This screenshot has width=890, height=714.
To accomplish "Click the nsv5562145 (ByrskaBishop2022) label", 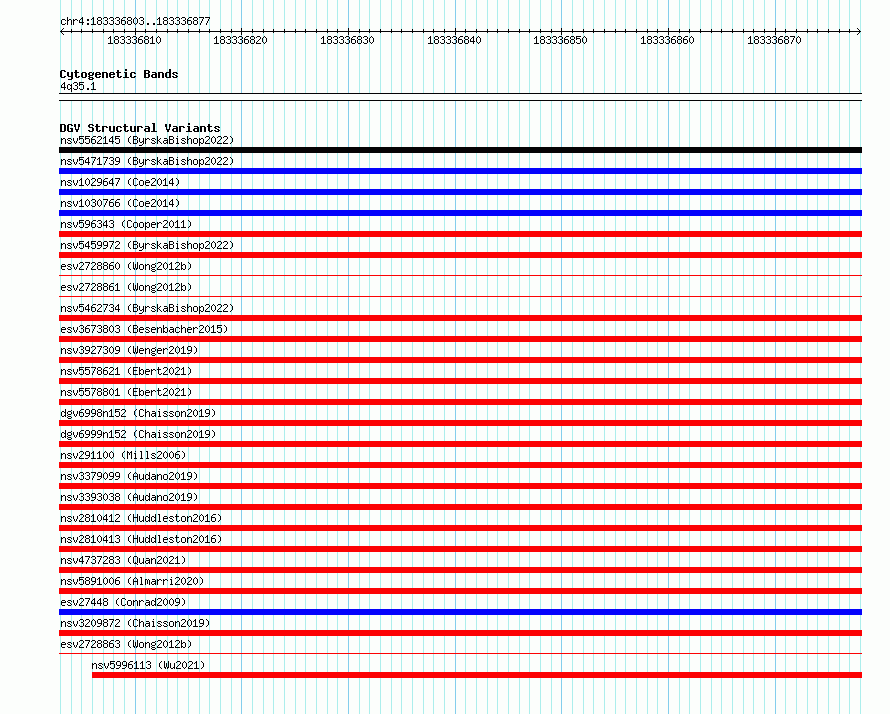I will pyautogui.click(x=147, y=140).
